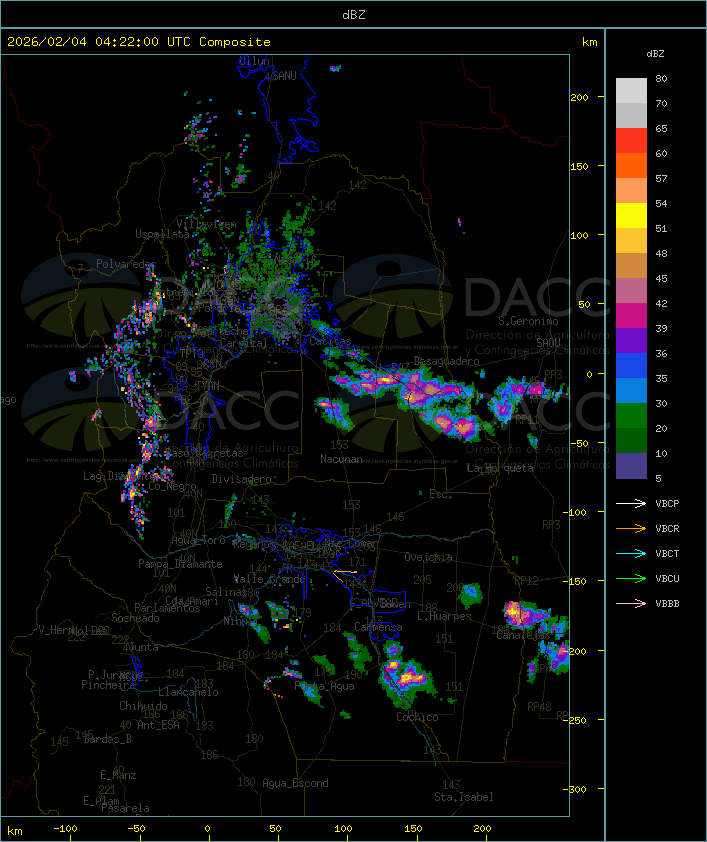Click the VBCR legend label

[x=667, y=529]
